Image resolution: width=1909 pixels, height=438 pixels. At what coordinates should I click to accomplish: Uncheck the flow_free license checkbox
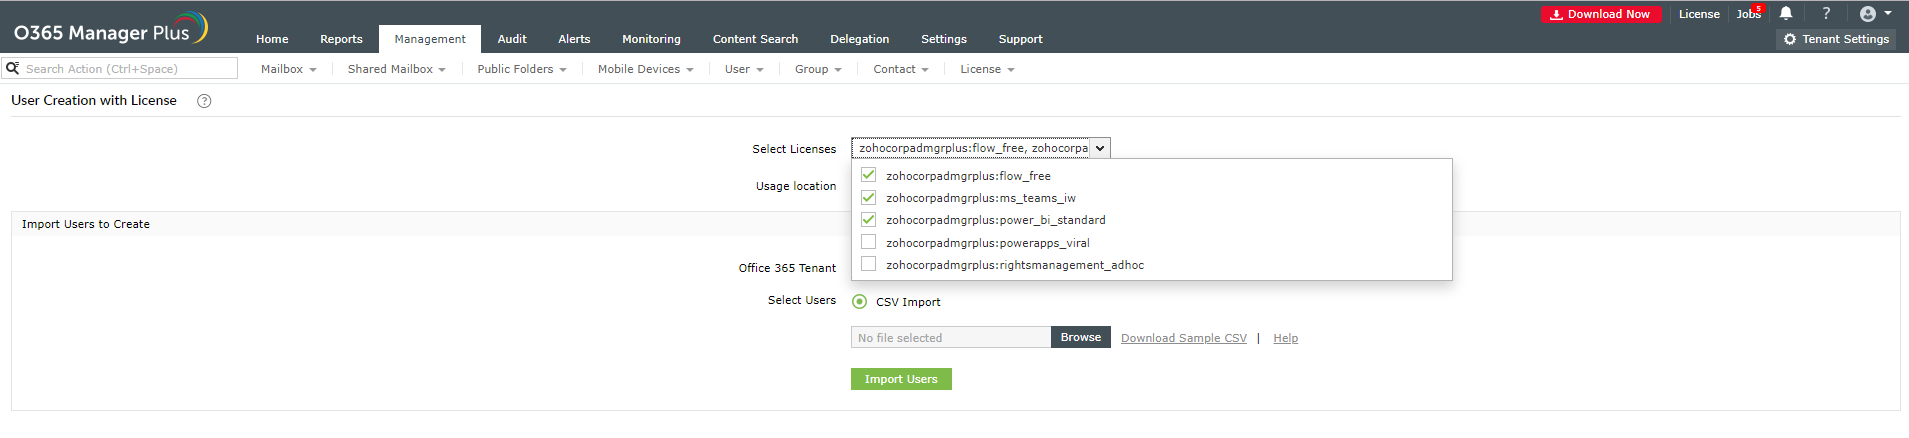point(868,175)
